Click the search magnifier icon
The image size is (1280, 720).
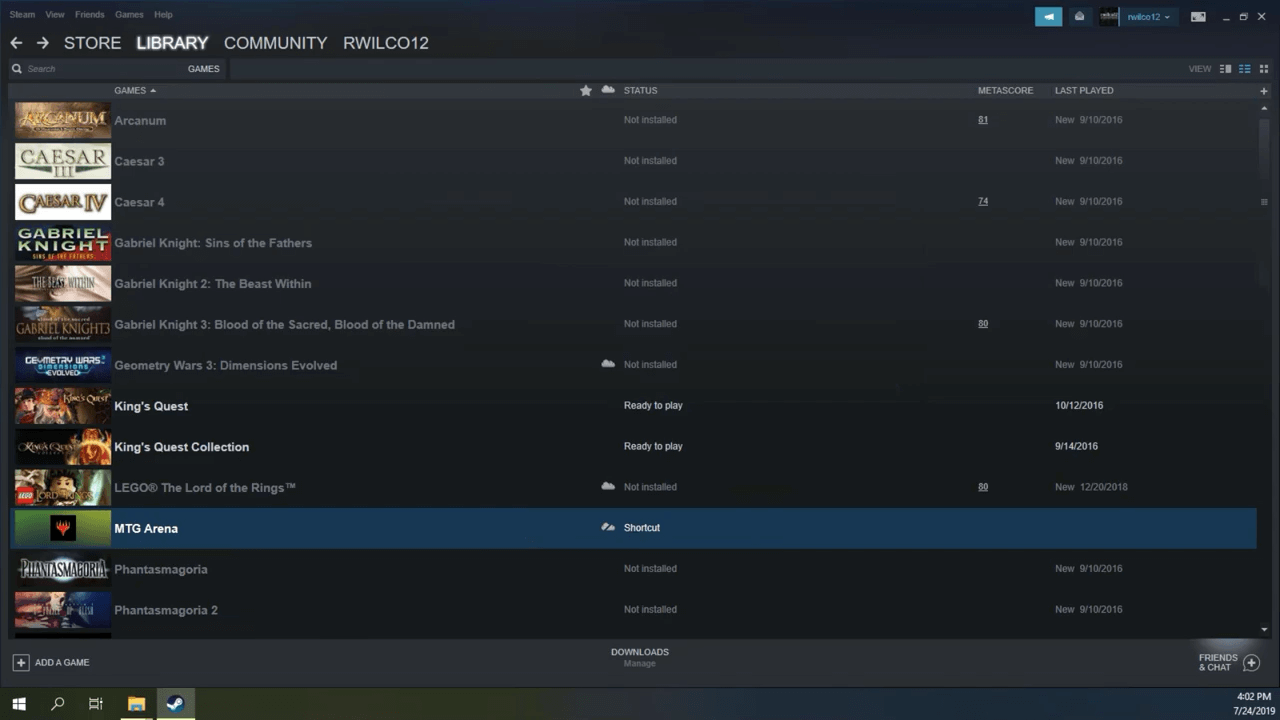(17, 69)
